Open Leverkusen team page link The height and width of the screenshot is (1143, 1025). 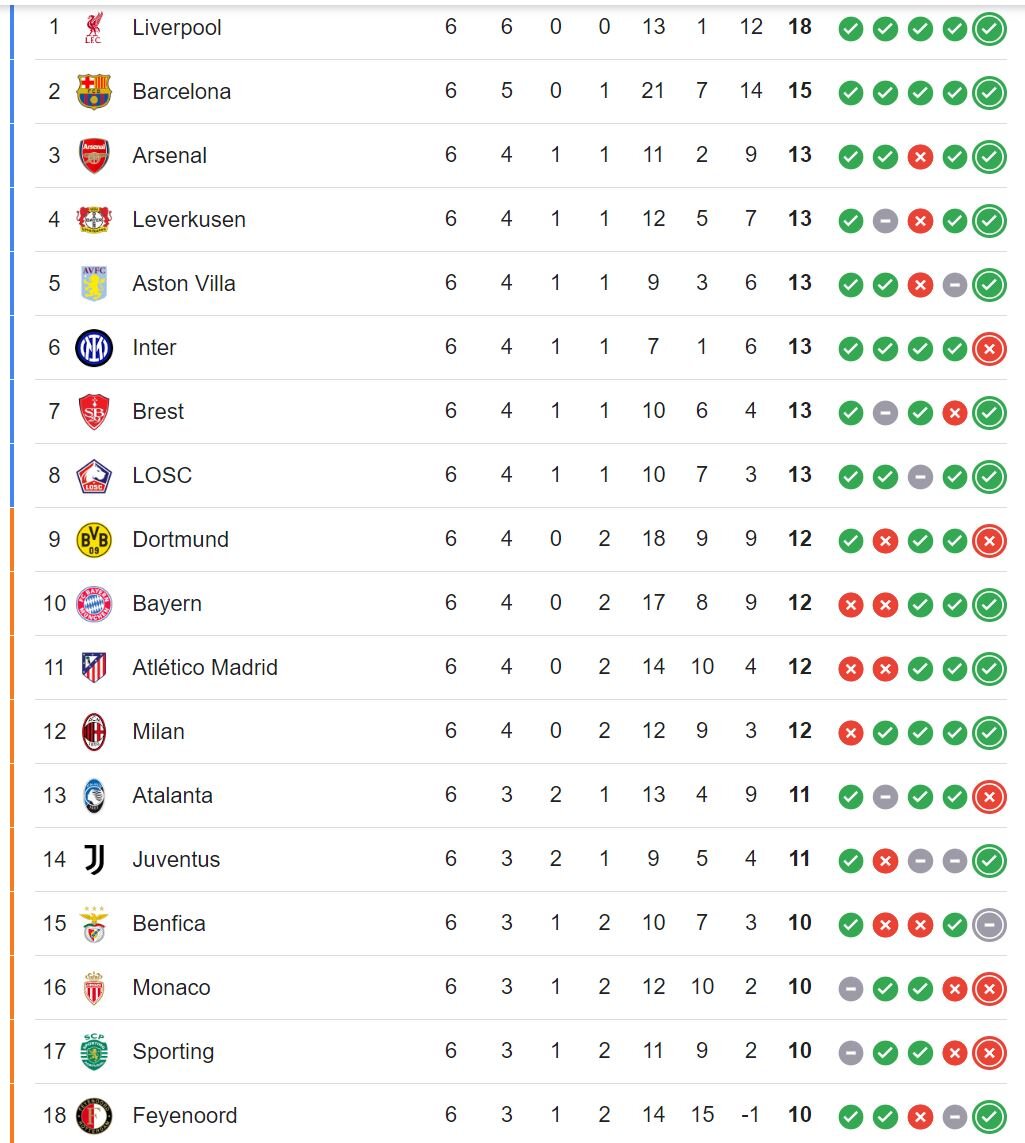[189, 220]
